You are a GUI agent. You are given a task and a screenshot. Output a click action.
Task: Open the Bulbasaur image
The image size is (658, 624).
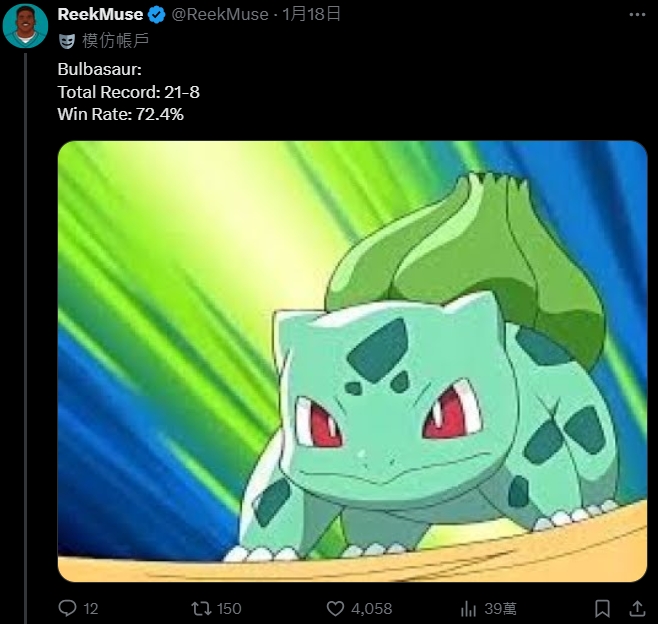[352, 361]
